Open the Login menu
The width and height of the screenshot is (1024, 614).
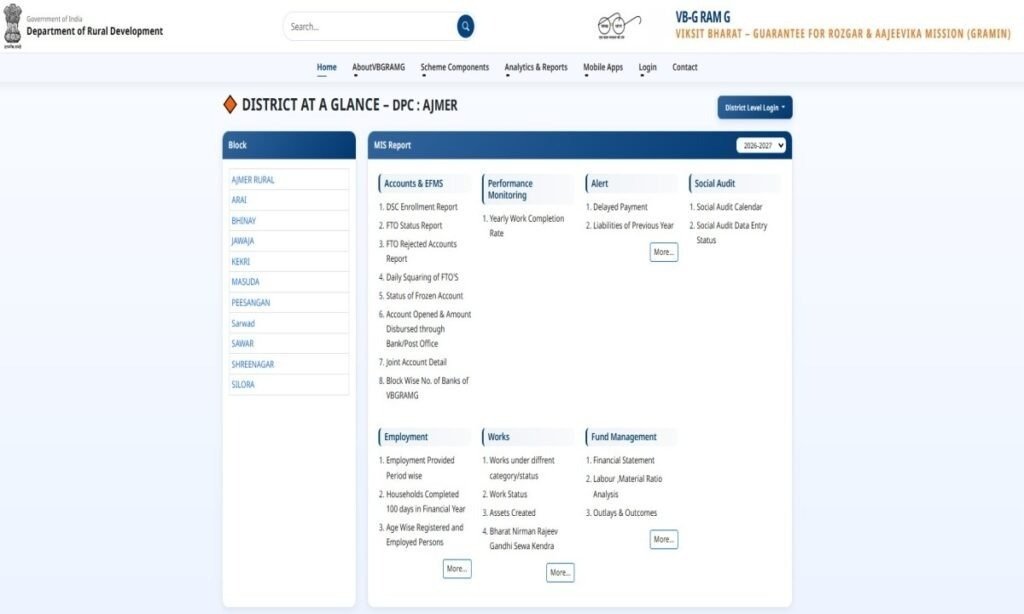[x=647, y=67]
